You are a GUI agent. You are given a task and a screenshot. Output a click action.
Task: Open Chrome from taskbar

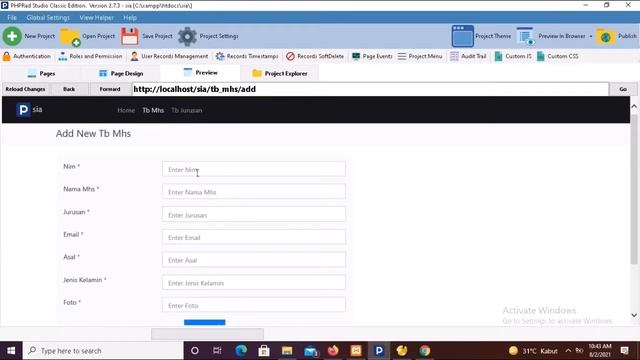pos(425,351)
